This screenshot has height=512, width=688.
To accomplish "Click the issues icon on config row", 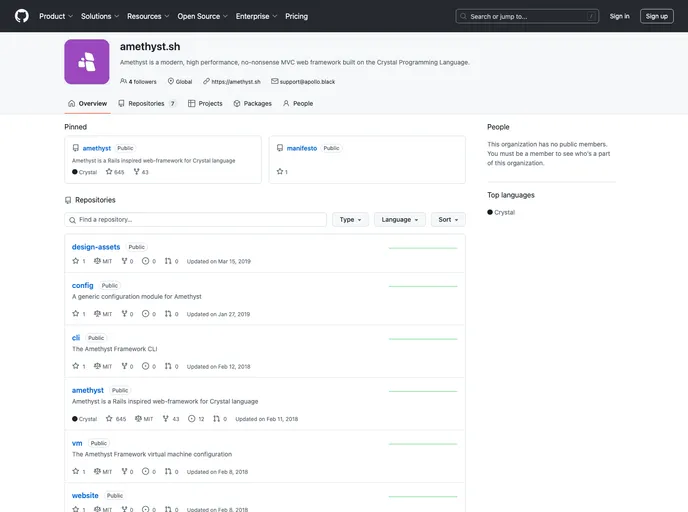I will tap(145, 314).
